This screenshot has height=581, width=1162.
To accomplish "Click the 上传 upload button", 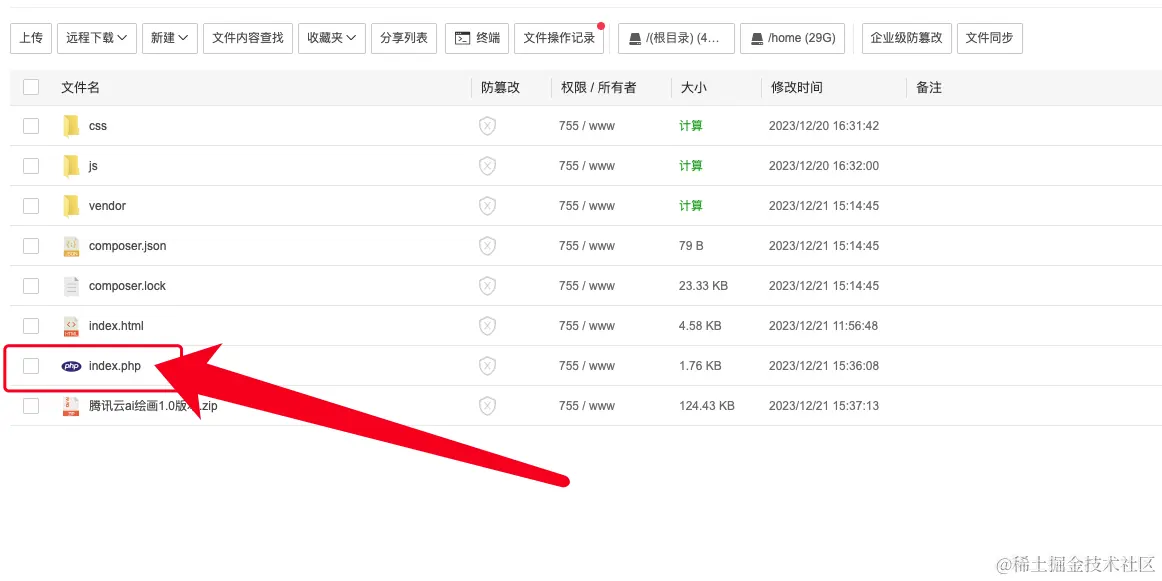I will 31,38.
